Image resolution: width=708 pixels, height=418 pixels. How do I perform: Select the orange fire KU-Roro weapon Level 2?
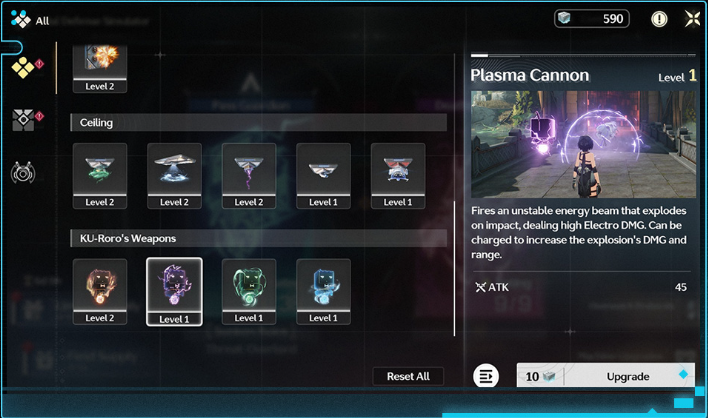click(x=100, y=292)
